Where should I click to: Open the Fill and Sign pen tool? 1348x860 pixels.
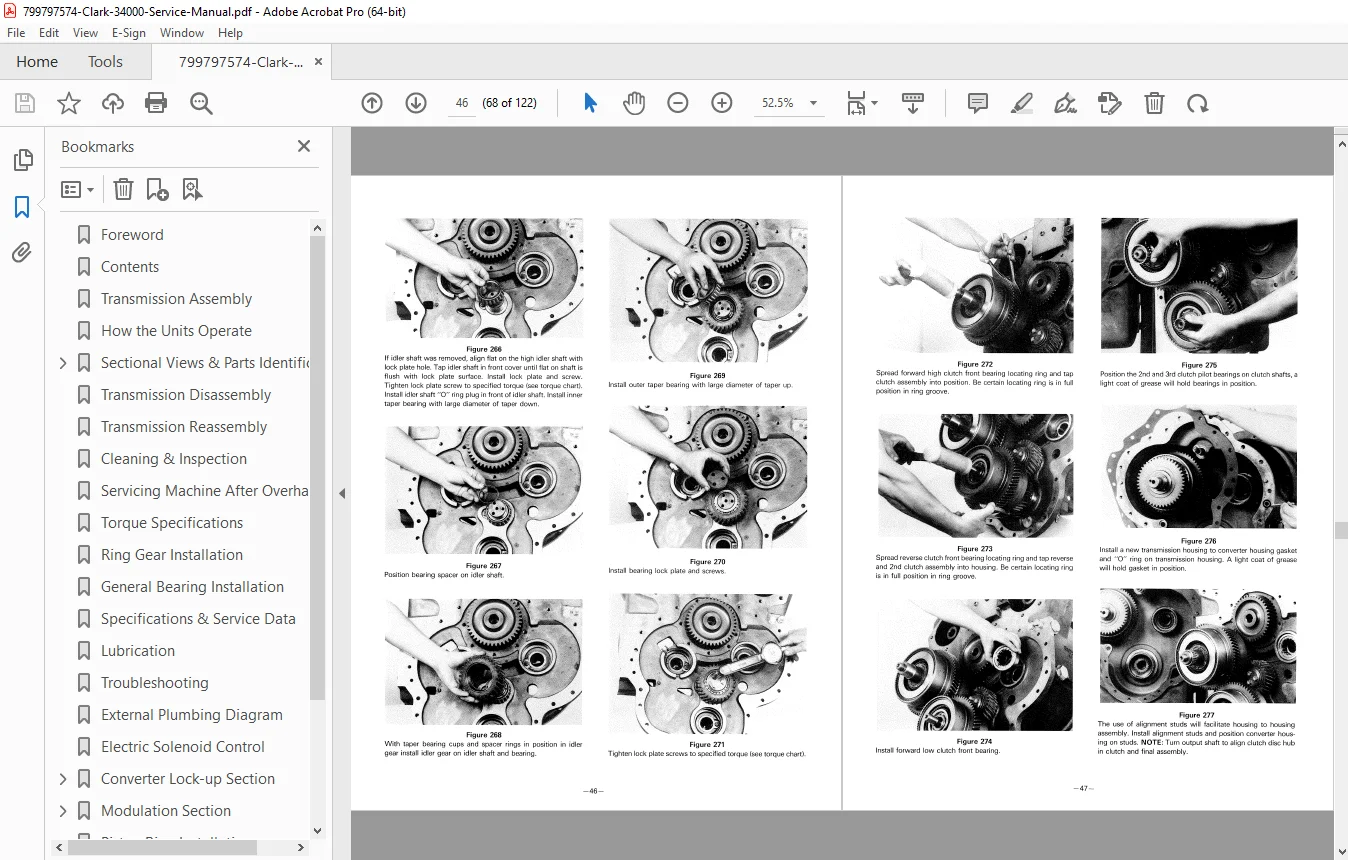point(1066,103)
